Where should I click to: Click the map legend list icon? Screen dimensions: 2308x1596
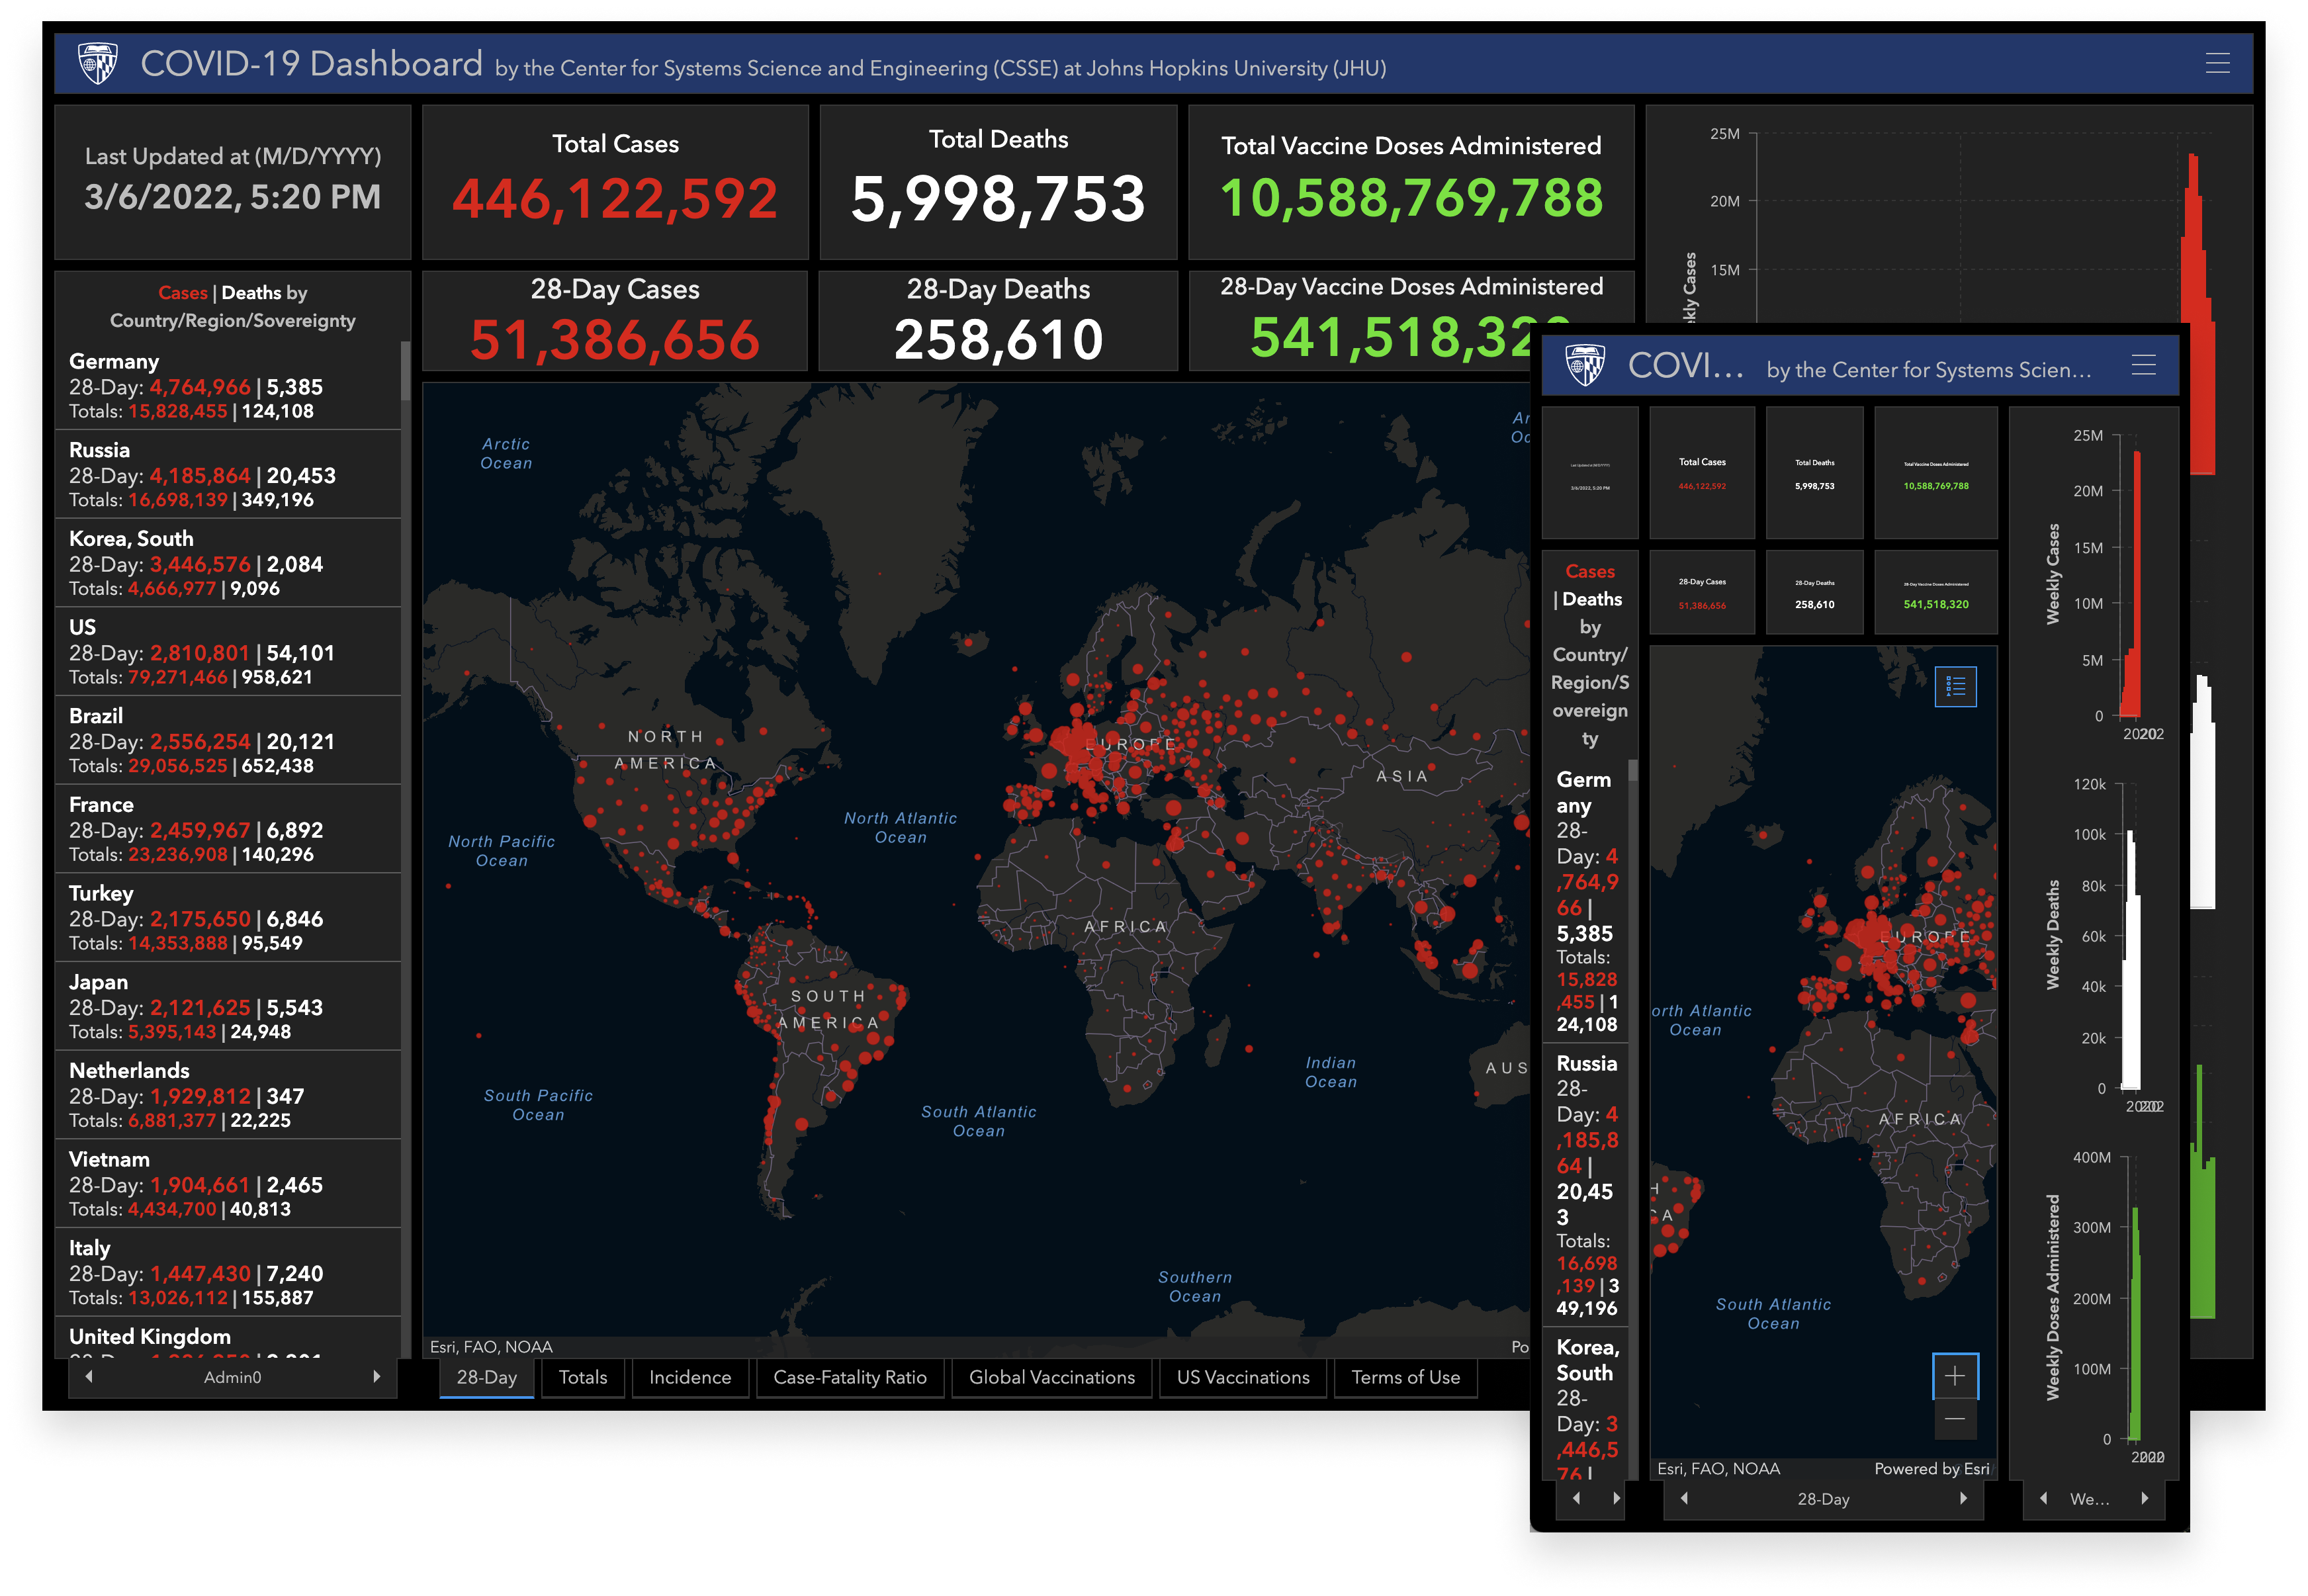1955,687
